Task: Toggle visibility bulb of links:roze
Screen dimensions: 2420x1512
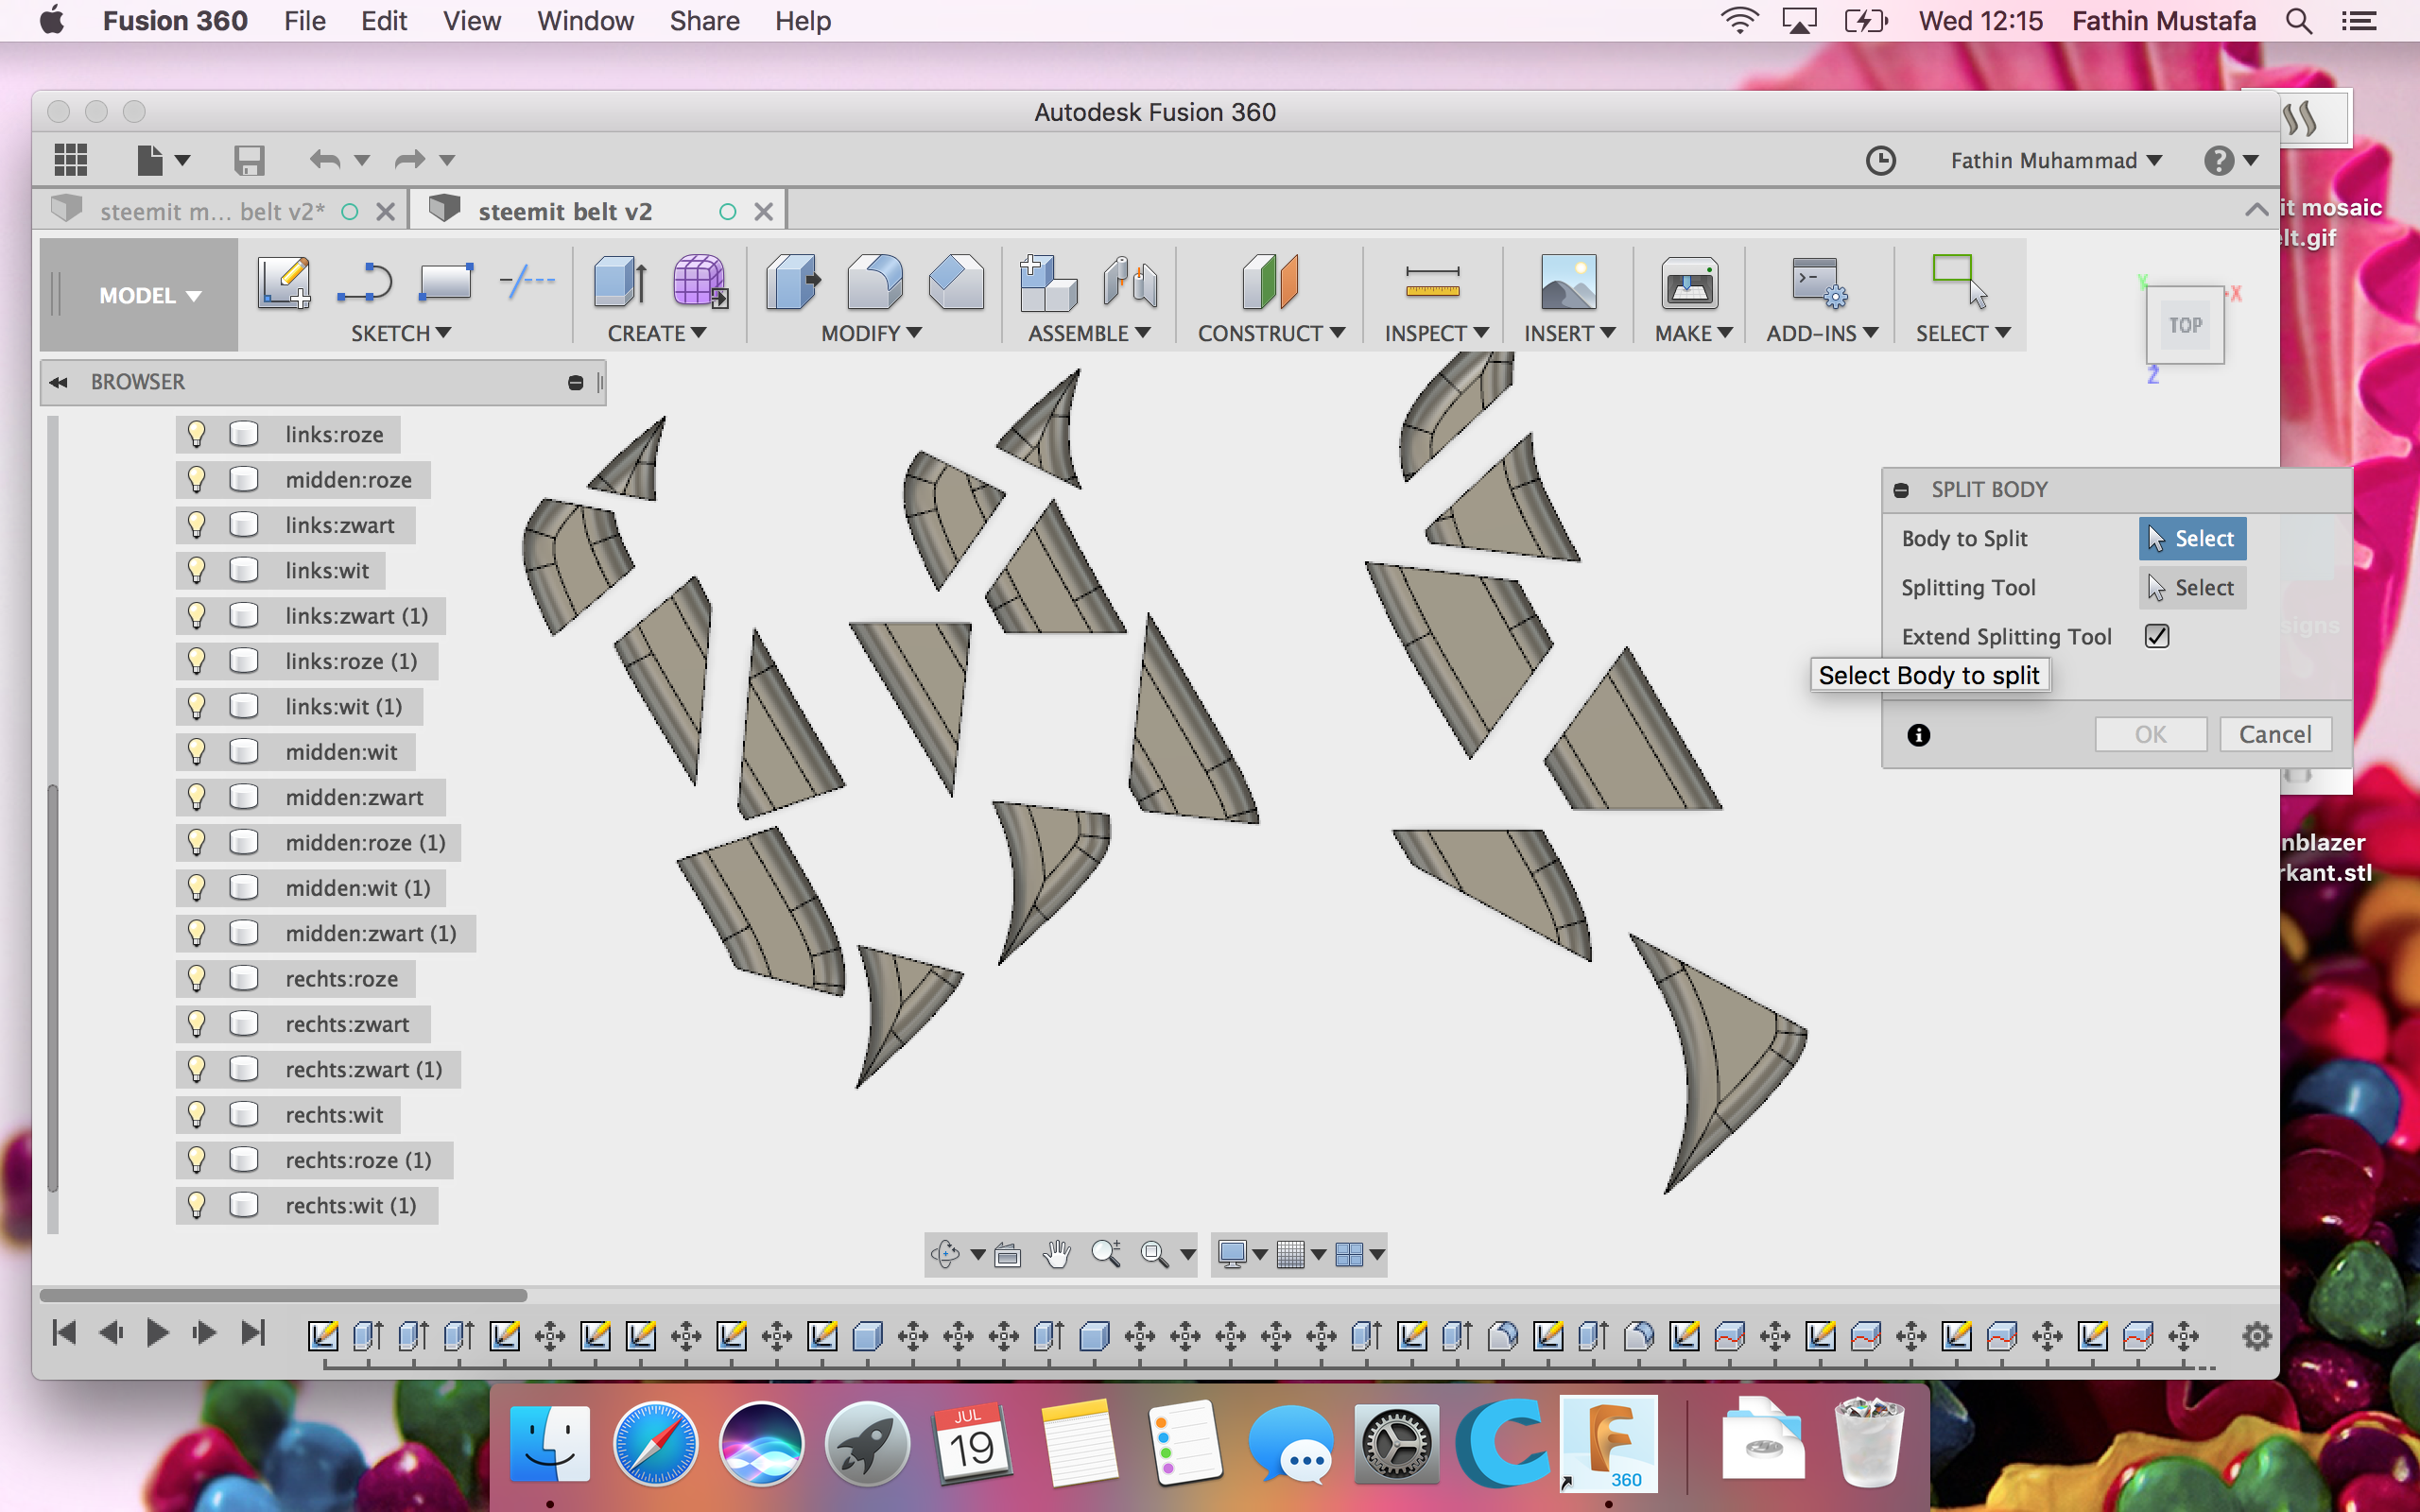Action: pyautogui.click(x=197, y=434)
